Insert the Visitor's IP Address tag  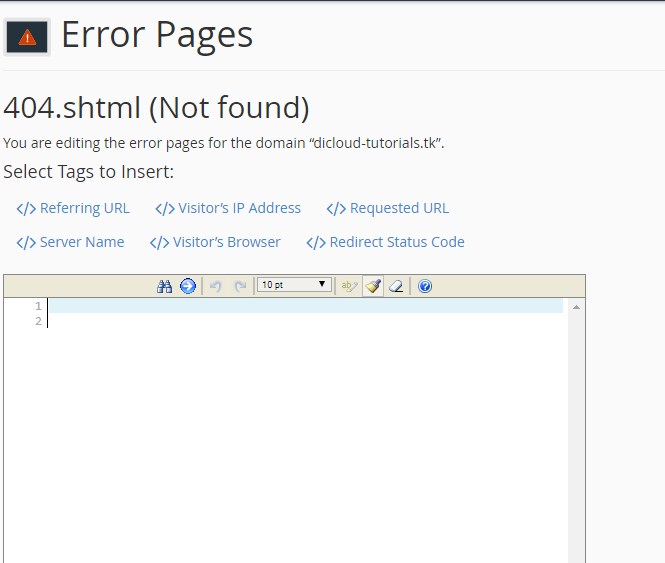point(239,208)
